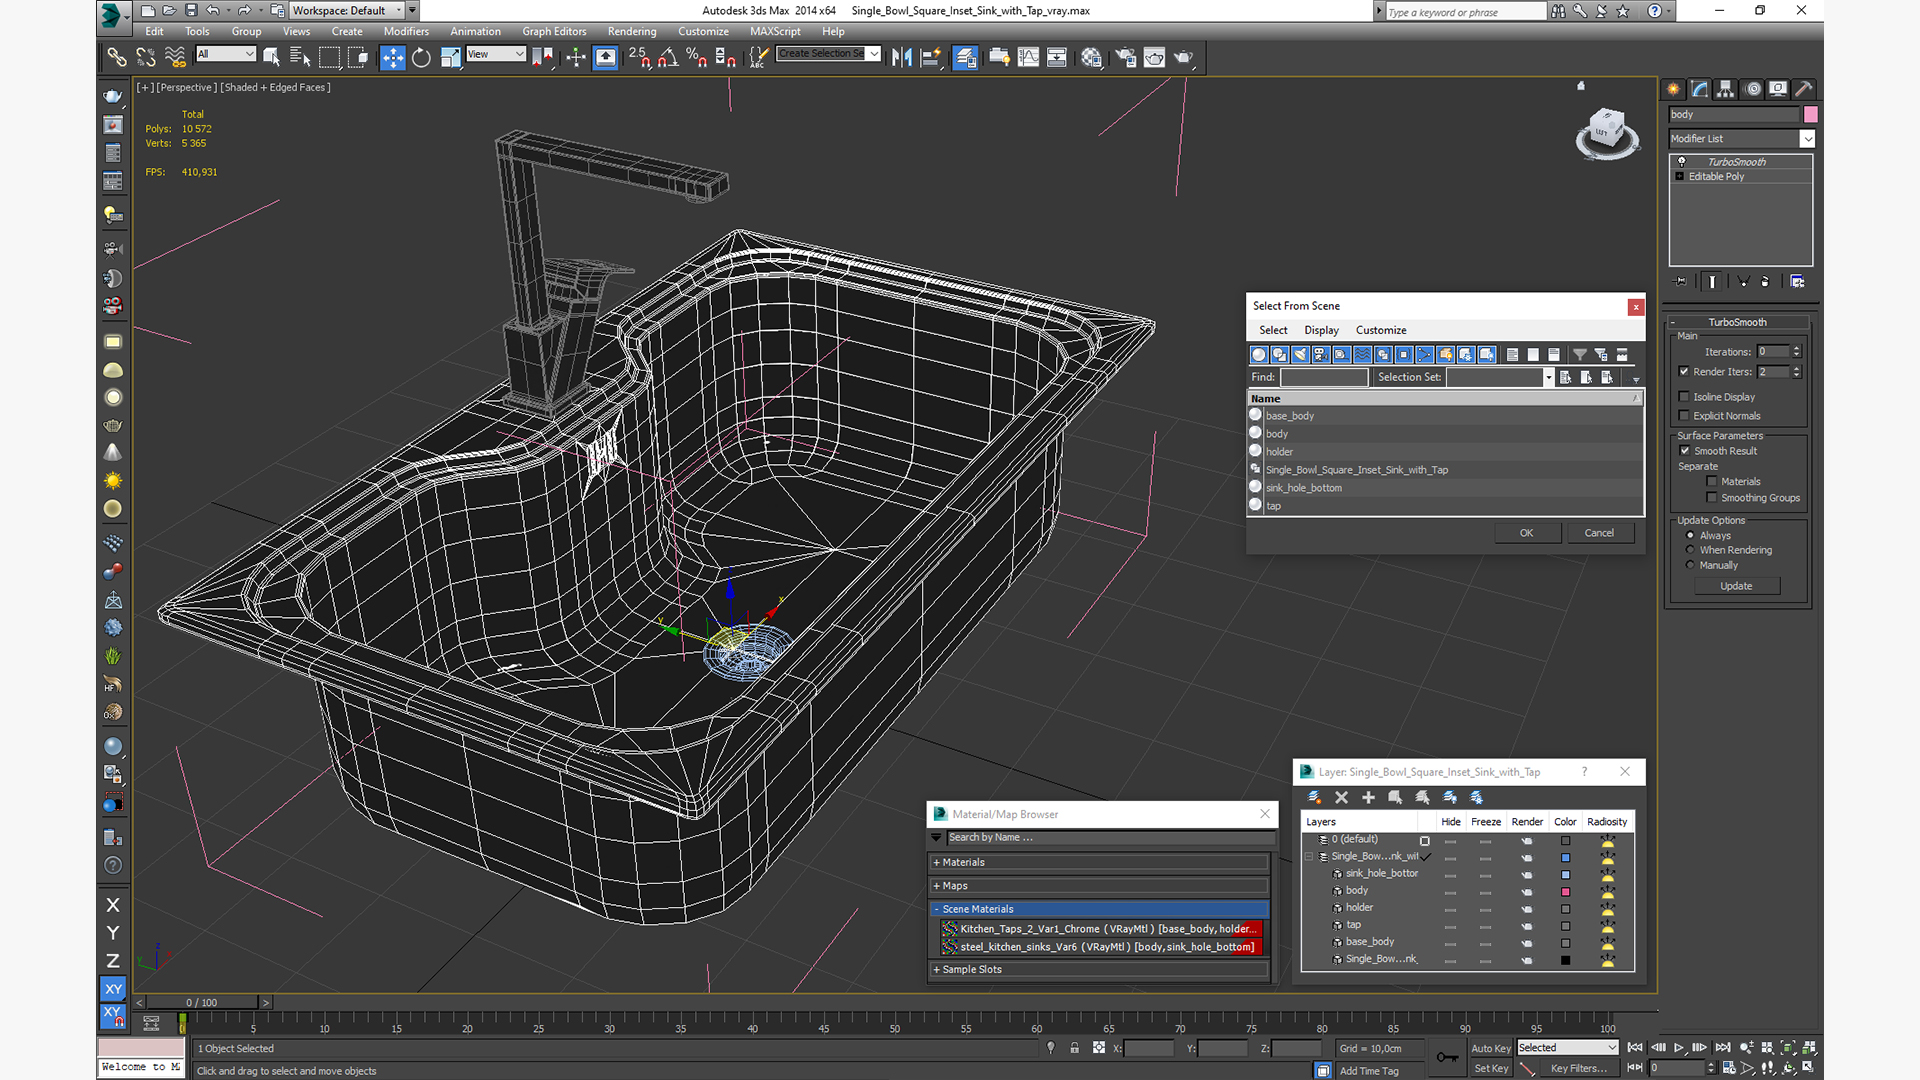Select the Manually update option
1920x1080 pixels.
1691,565
